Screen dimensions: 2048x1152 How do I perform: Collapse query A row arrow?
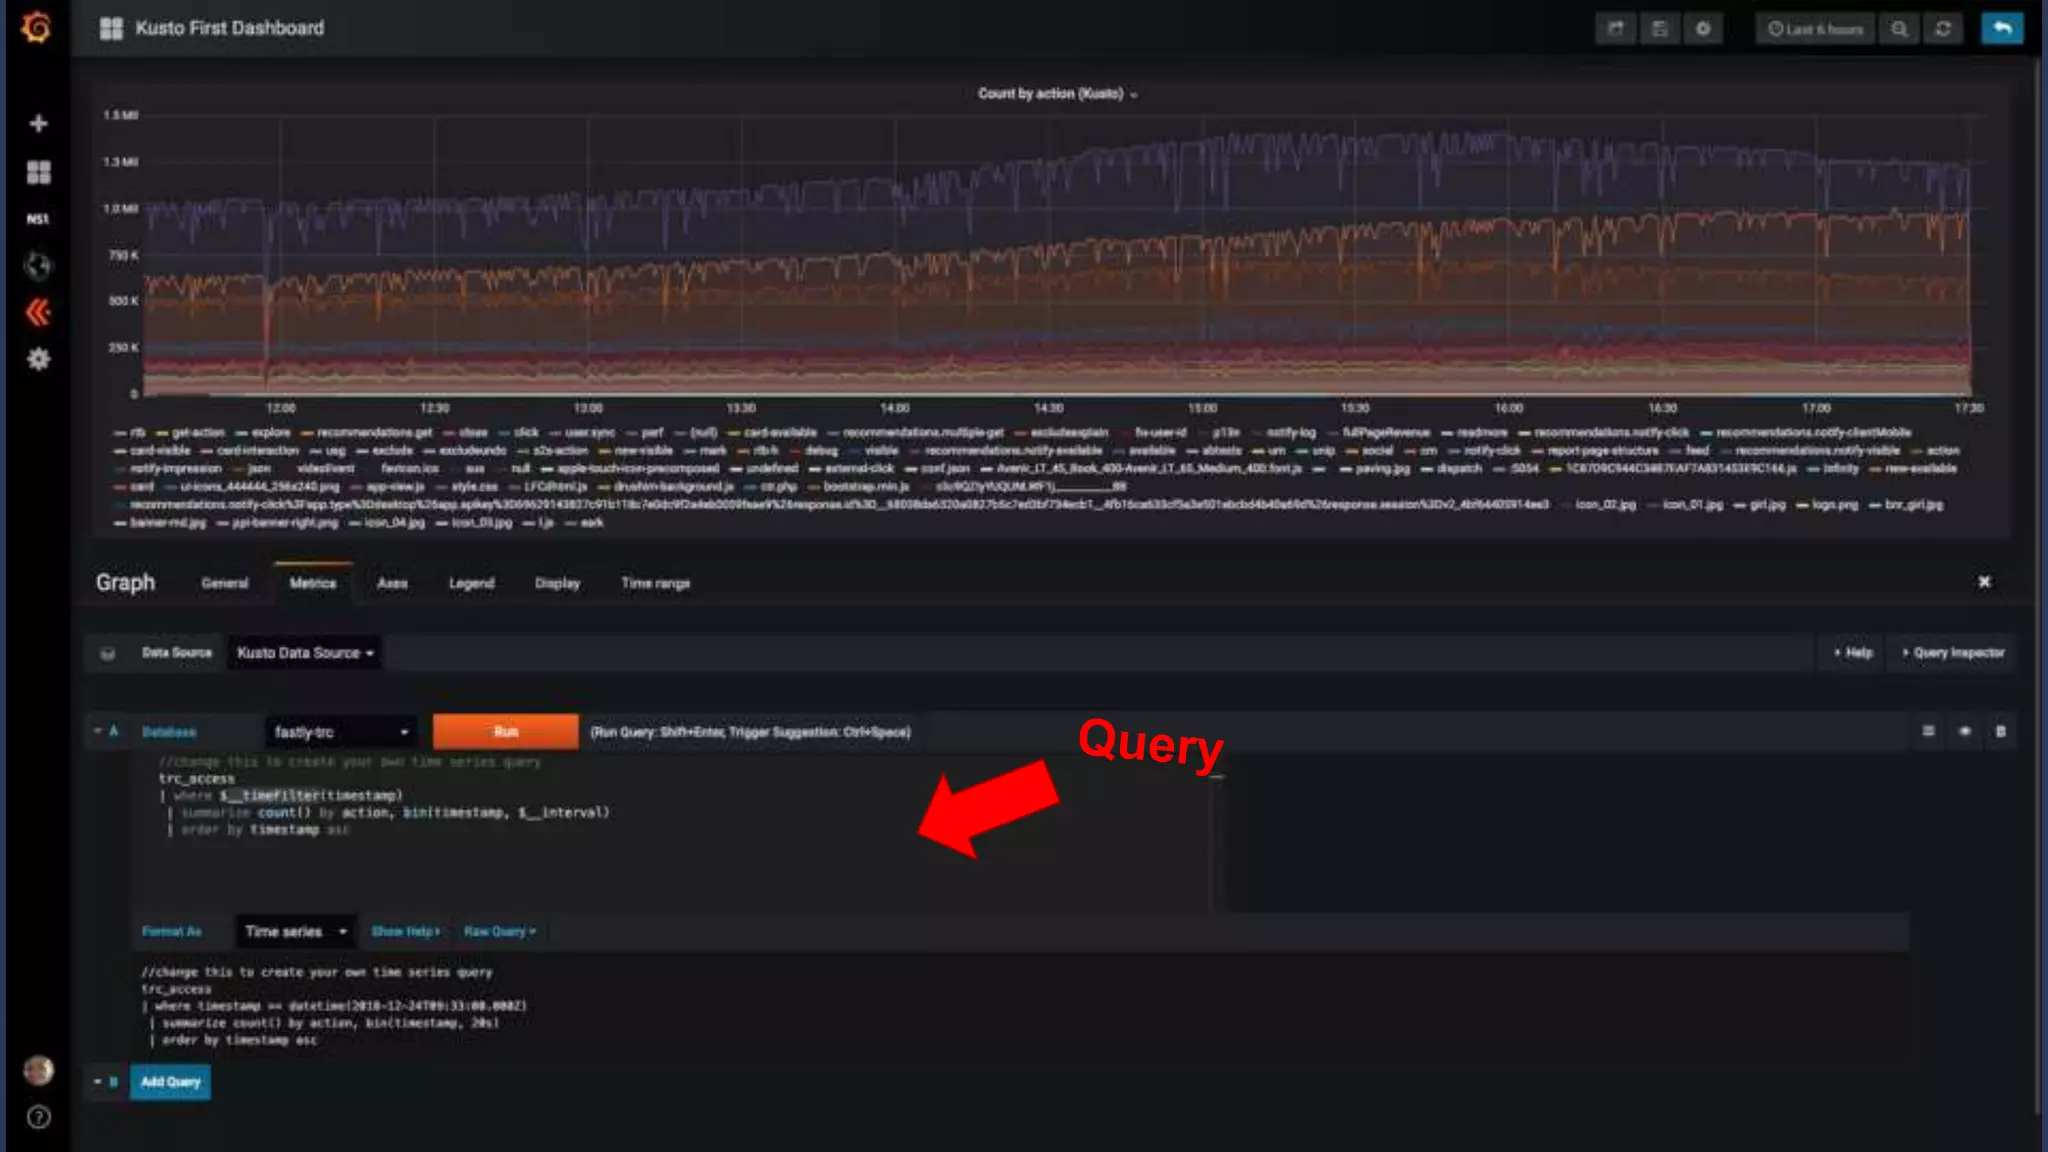[98, 731]
